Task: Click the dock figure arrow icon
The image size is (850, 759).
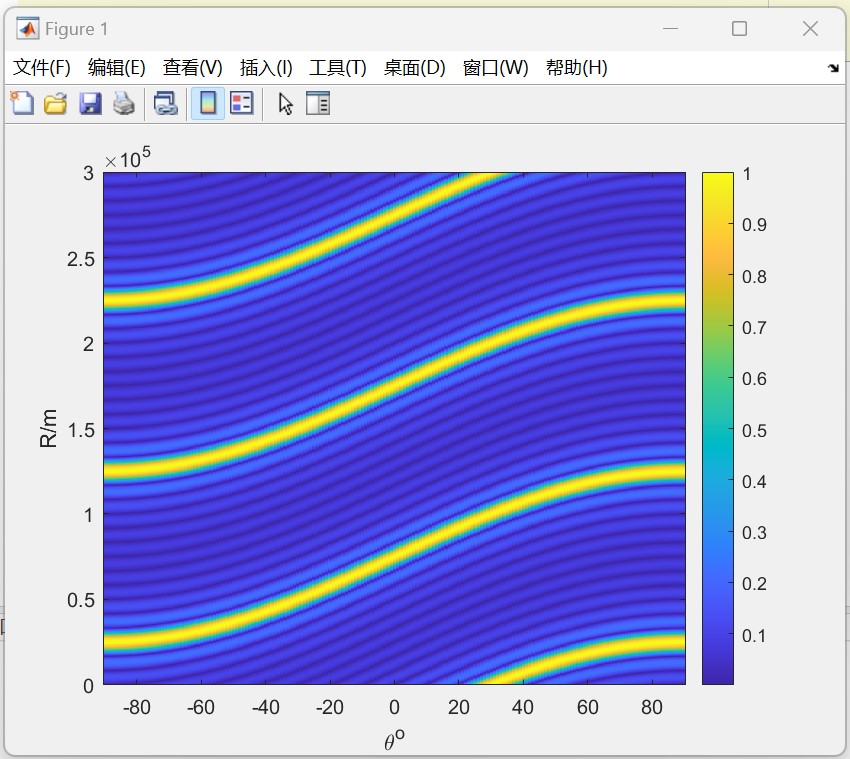Action: (833, 68)
